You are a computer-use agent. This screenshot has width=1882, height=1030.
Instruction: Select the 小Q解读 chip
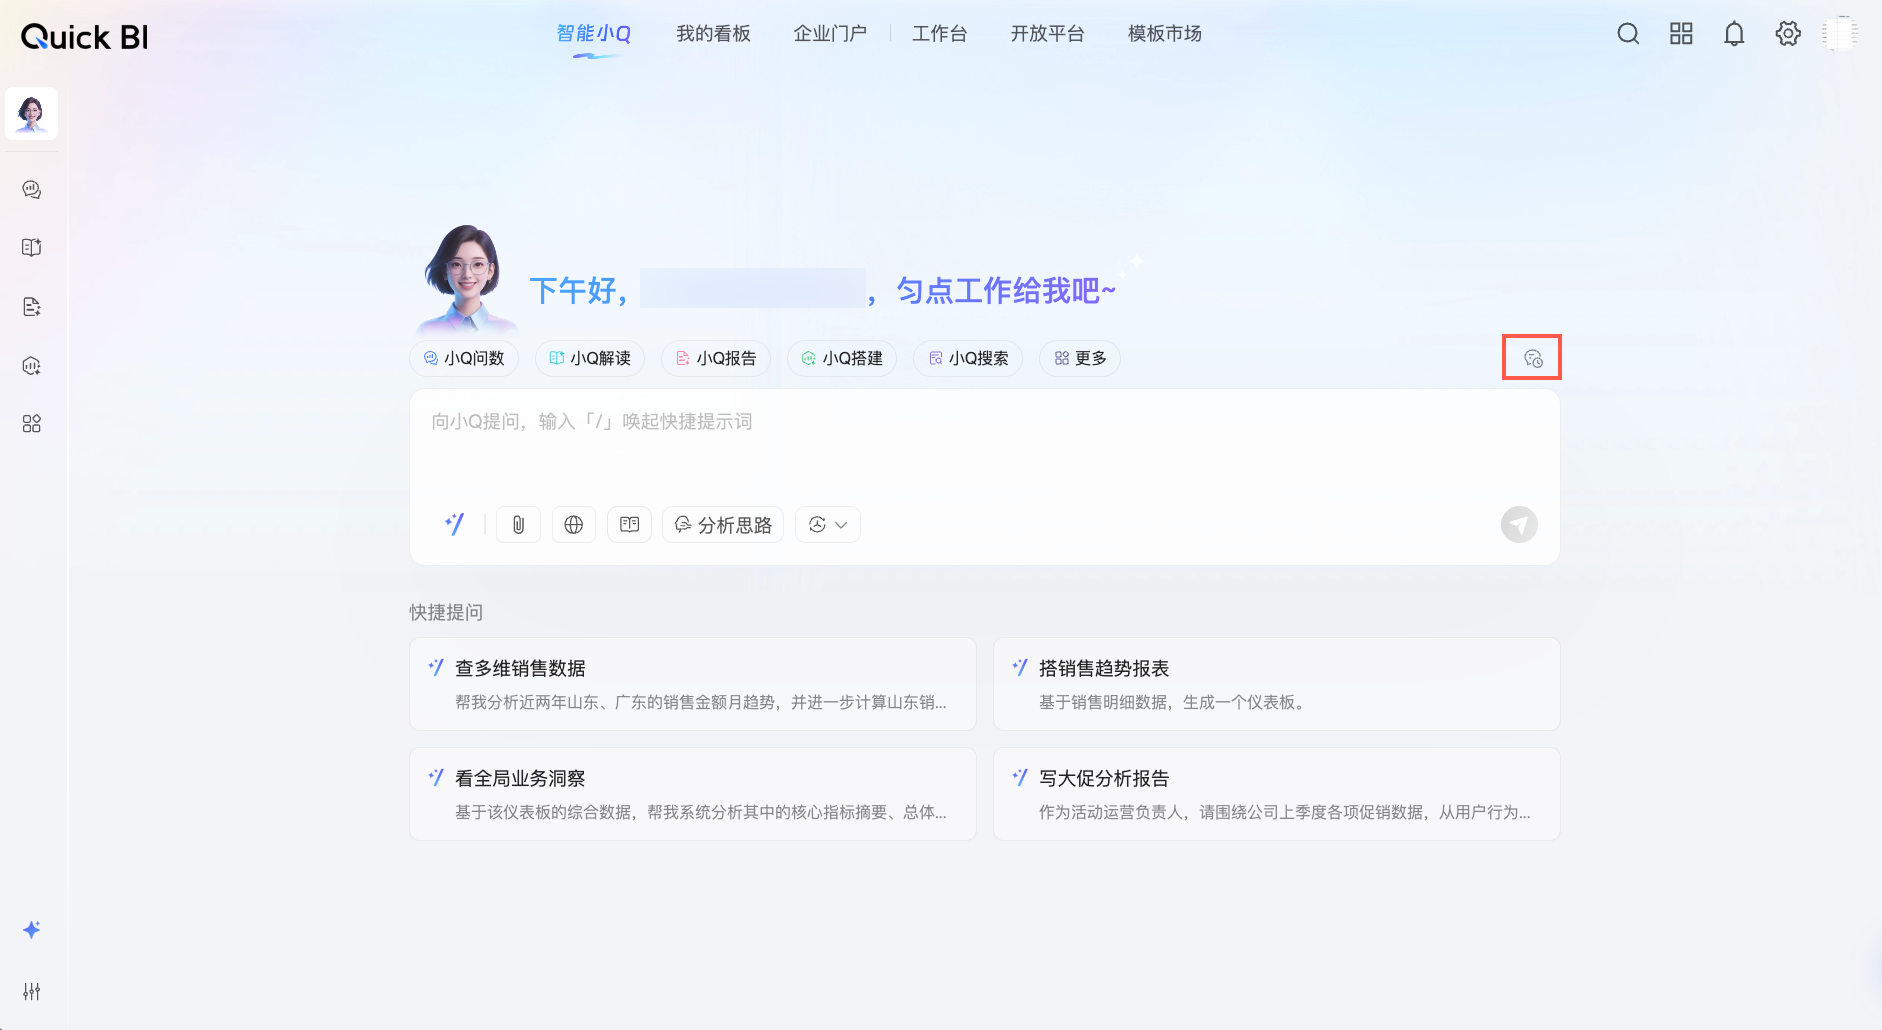click(x=590, y=358)
